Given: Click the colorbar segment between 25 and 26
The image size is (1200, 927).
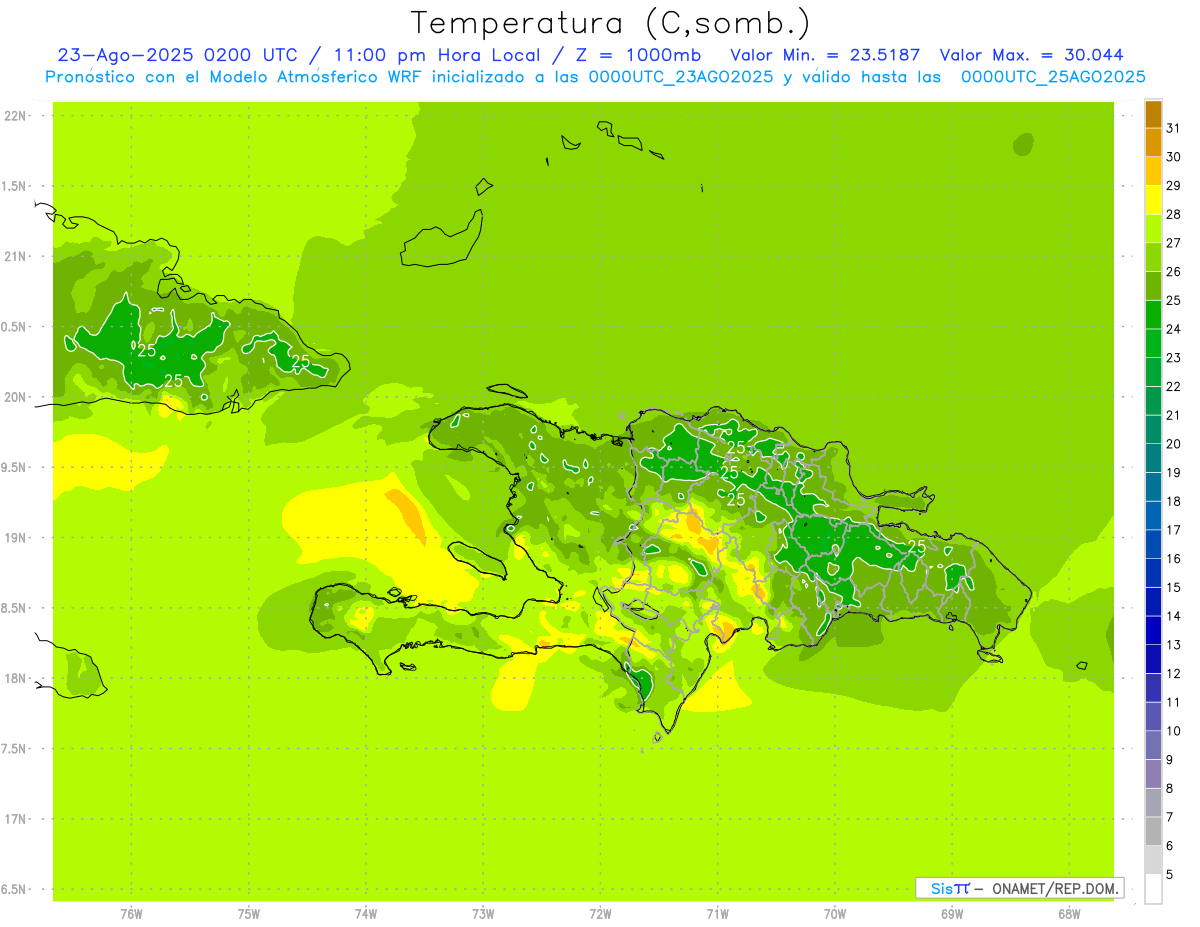Looking at the screenshot, I should [1153, 286].
